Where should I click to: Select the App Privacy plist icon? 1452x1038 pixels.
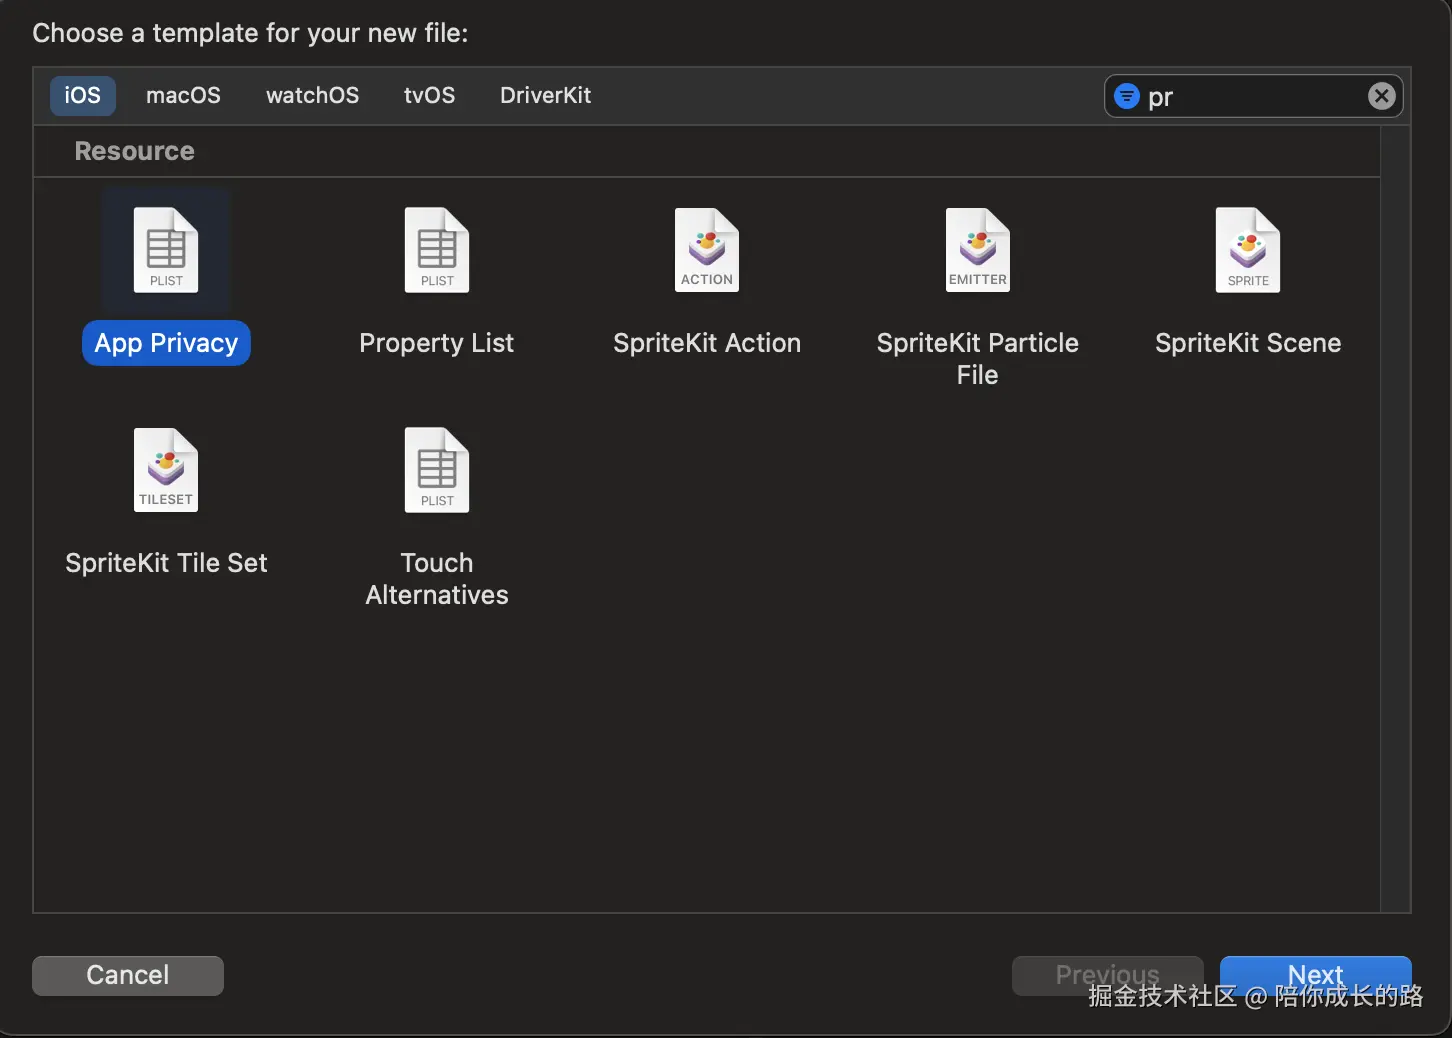pos(166,250)
